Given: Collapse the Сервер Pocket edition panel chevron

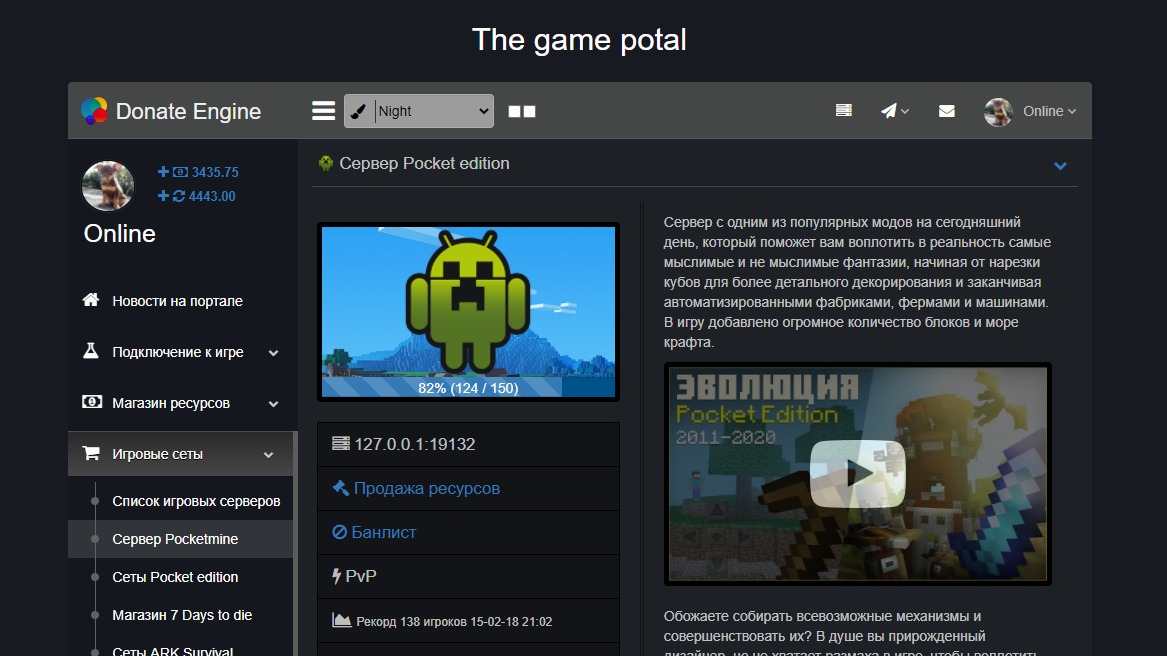Looking at the screenshot, I should click(x=1060, y=165).
